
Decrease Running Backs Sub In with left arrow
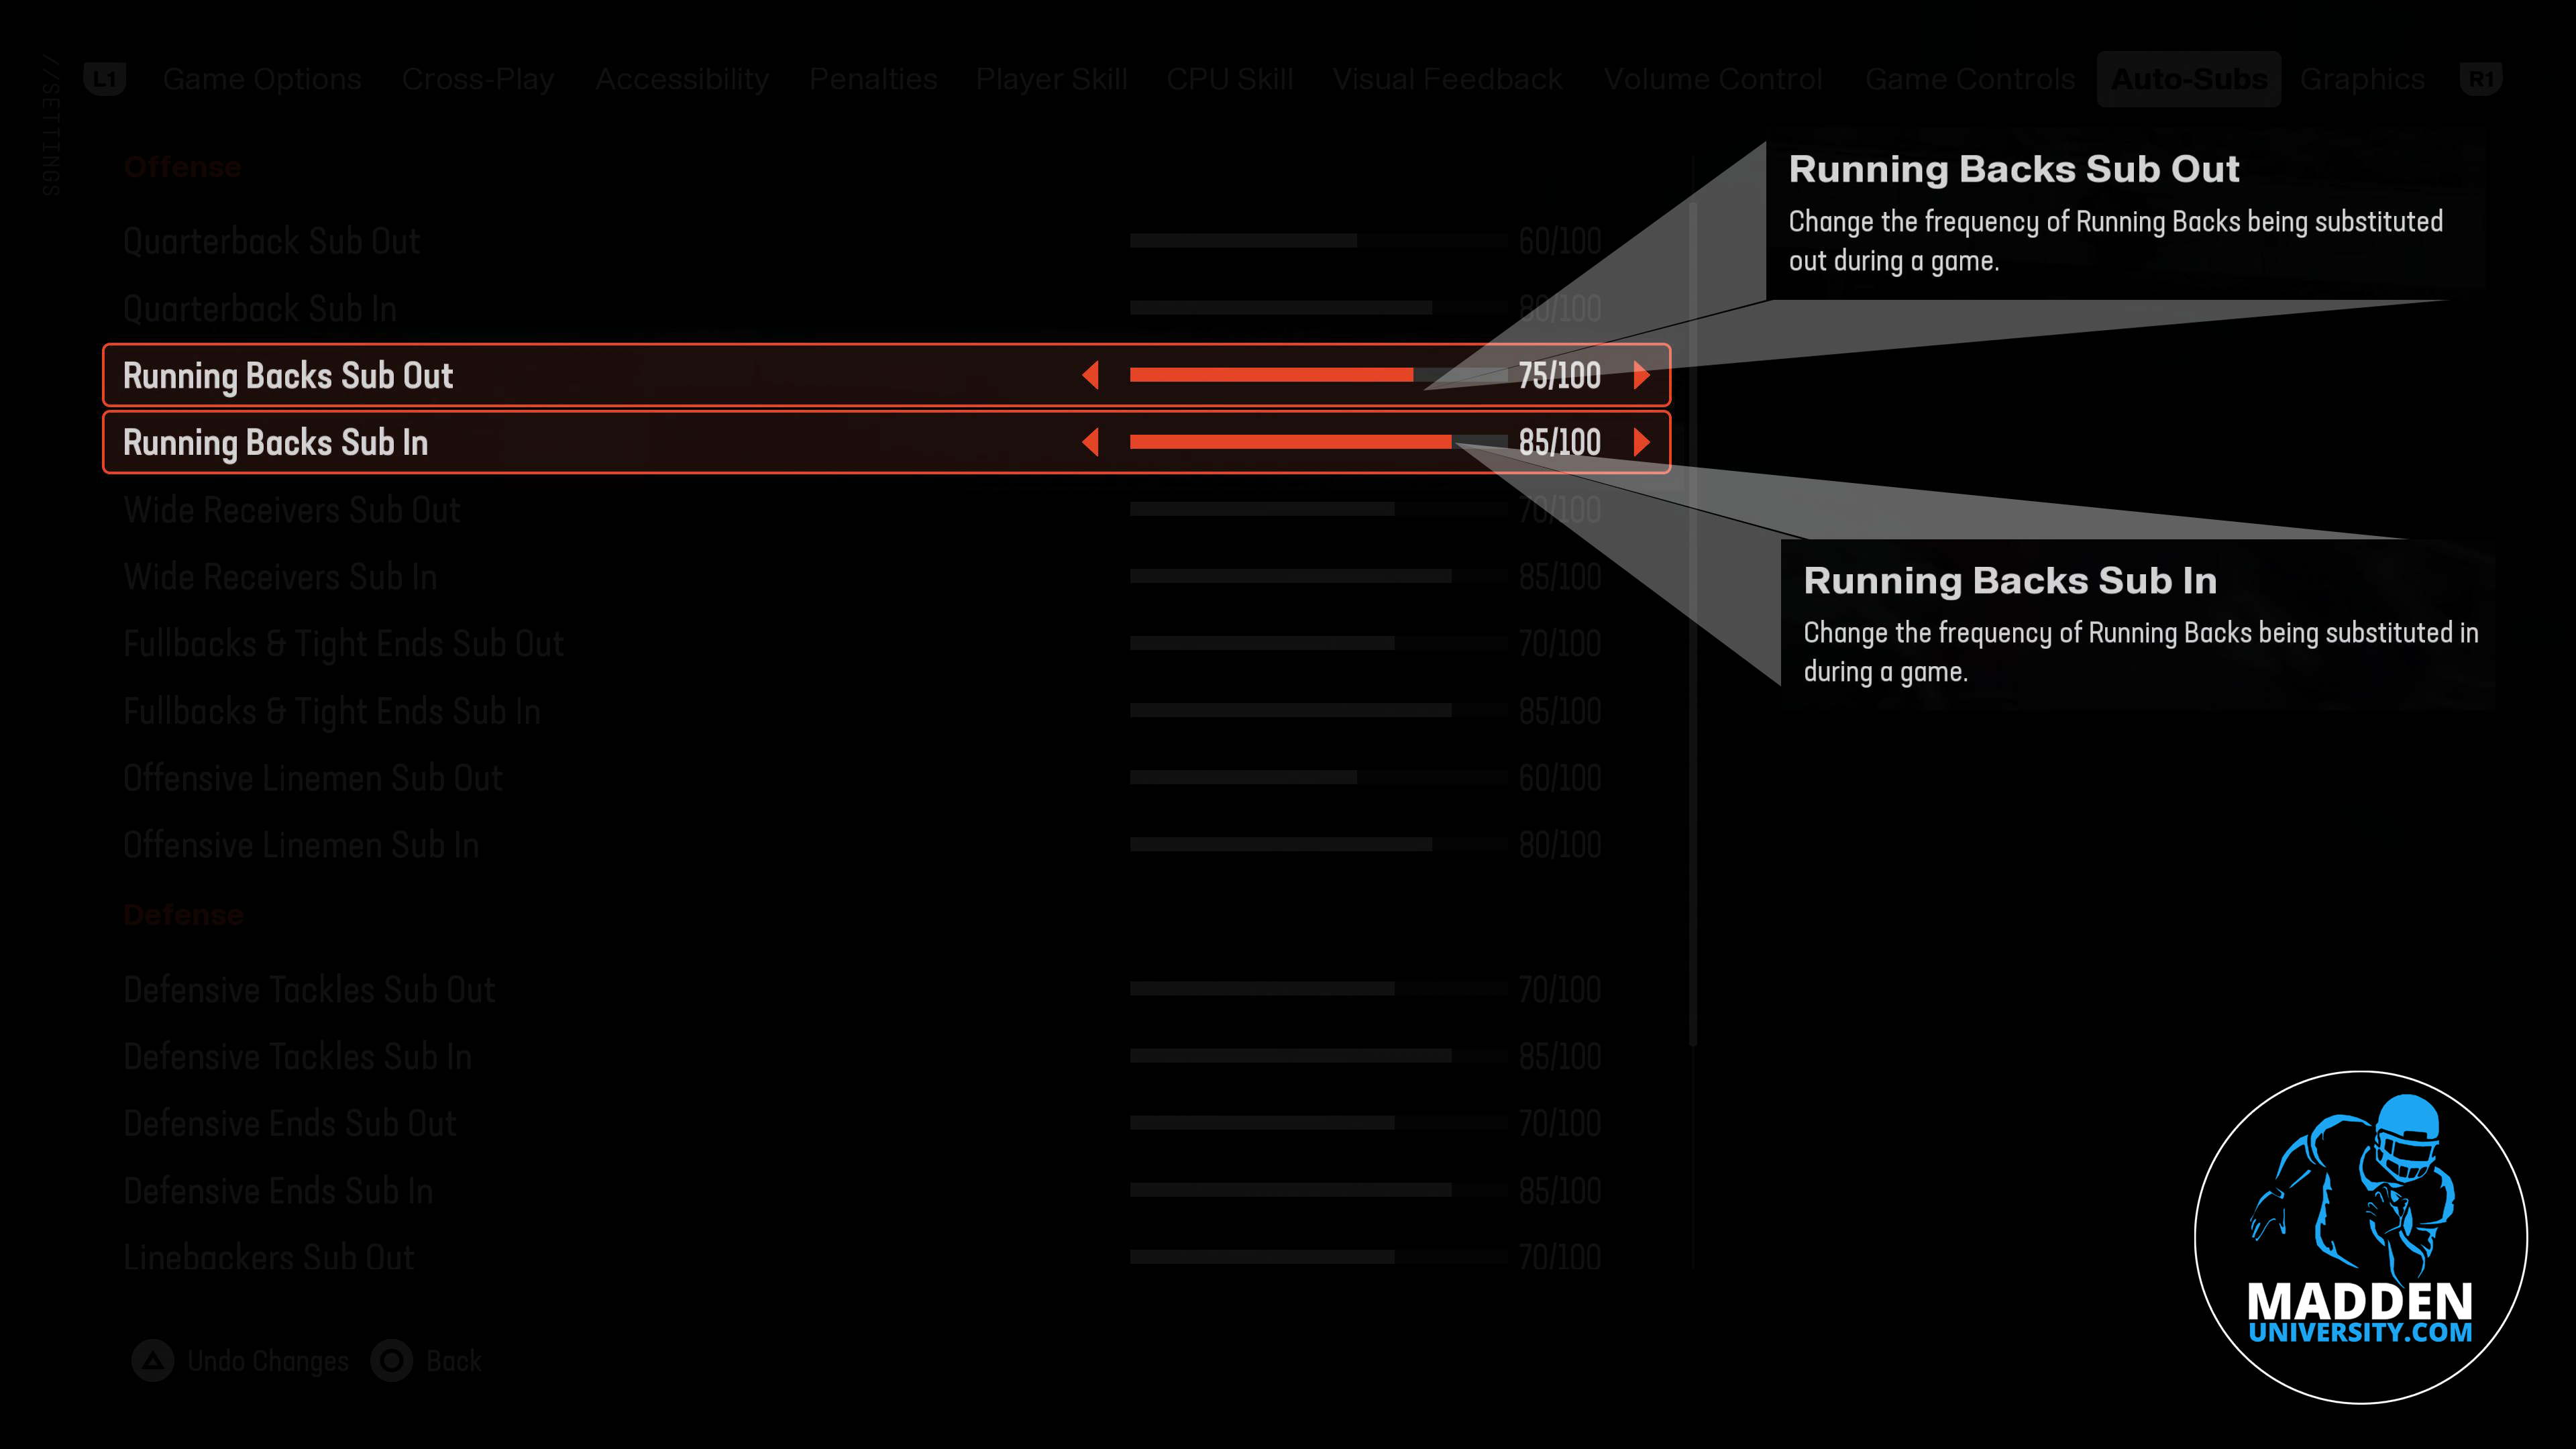1091,442
